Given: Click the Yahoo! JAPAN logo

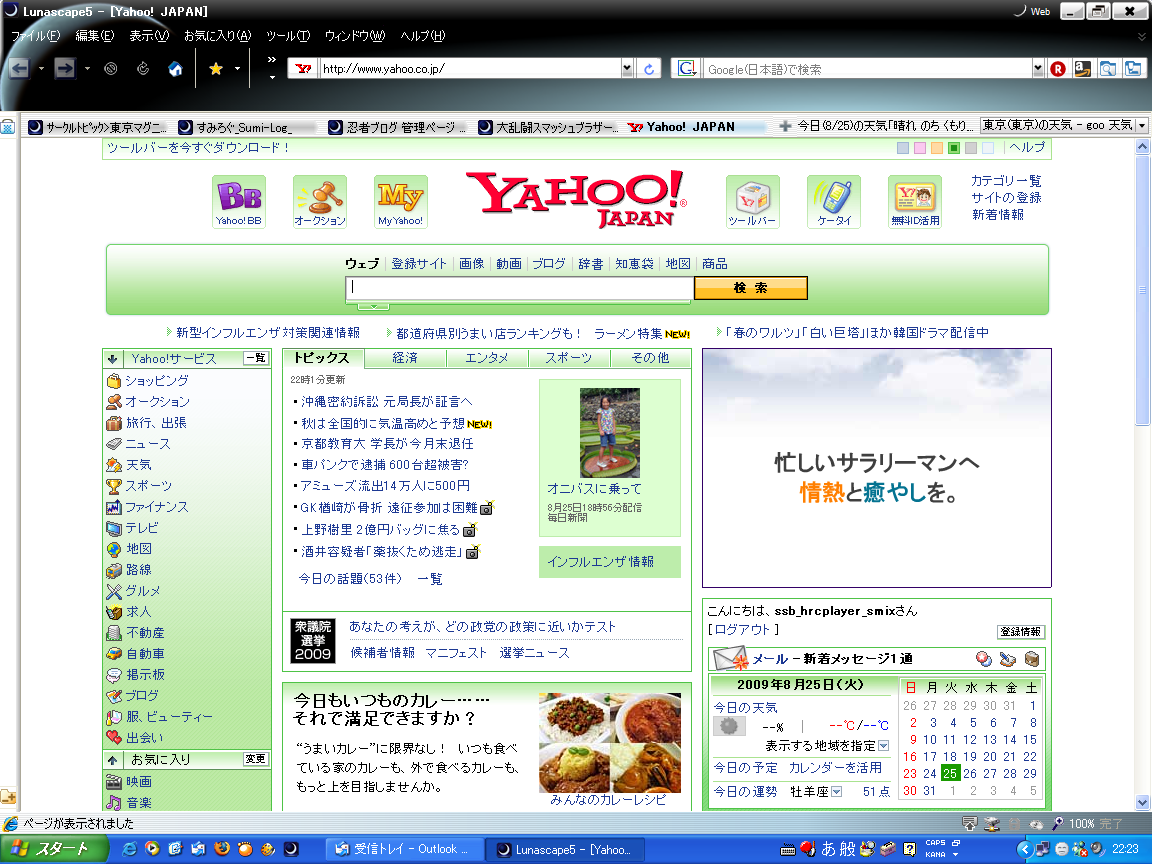Looking at the screenshot, I should [577, 198].
